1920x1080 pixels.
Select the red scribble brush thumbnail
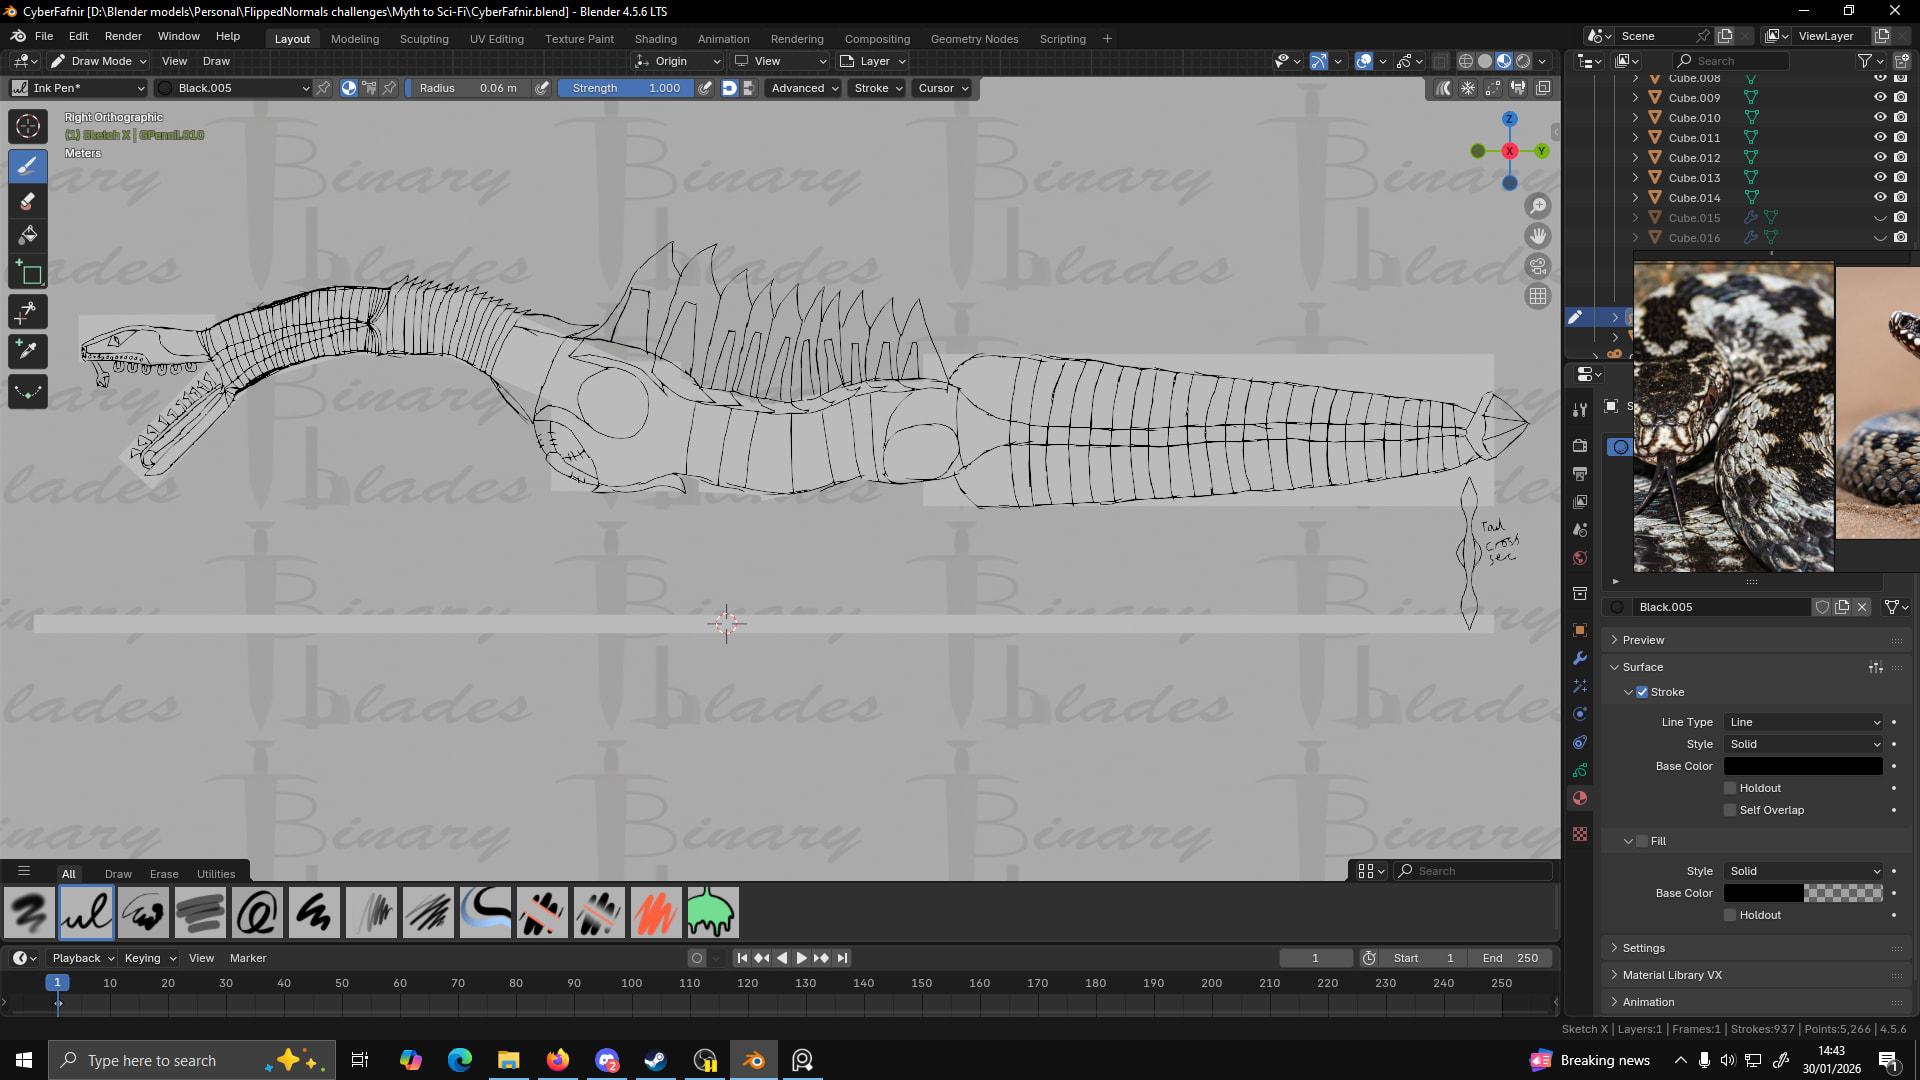(x=656, y=912)
